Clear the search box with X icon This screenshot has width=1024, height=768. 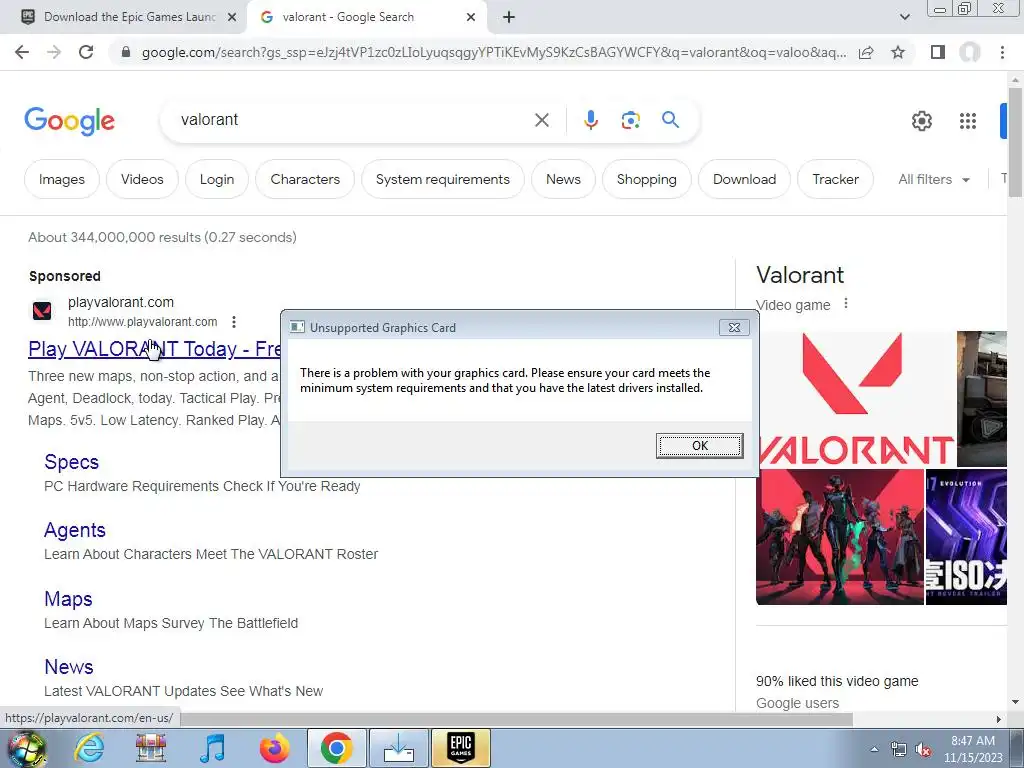tap(541, 120)
